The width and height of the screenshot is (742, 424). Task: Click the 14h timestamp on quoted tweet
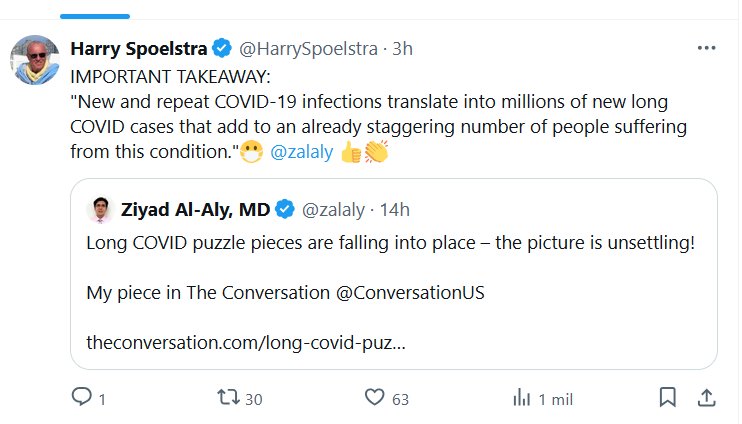point(397,210)
